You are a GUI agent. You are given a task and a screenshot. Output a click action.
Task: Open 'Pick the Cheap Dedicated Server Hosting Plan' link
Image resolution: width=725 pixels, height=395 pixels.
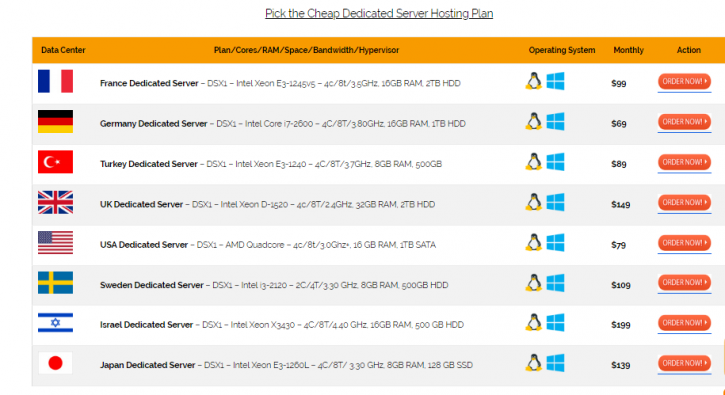click(379, 13)
